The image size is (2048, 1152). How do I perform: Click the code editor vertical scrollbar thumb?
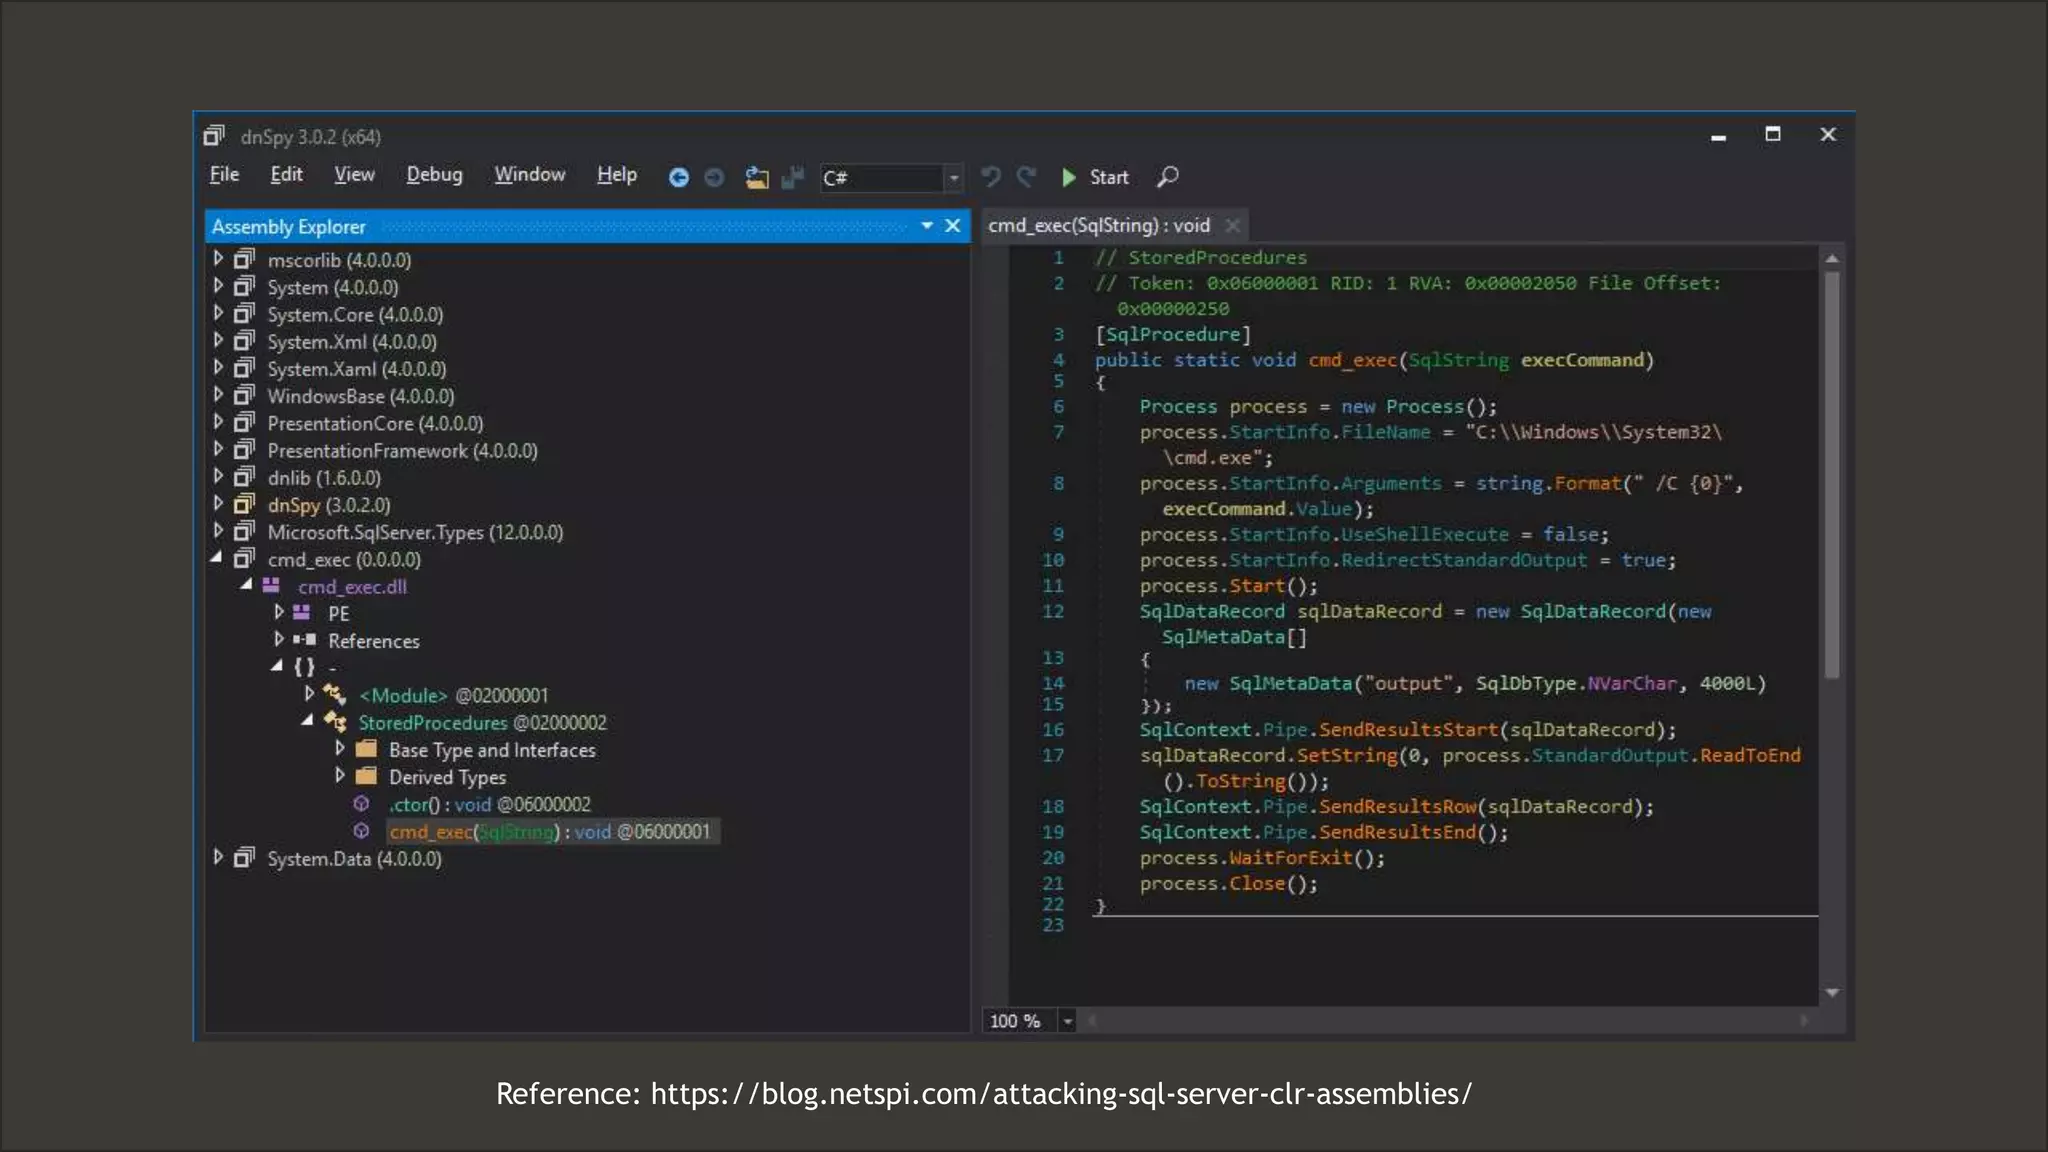tap(1832, 475)
